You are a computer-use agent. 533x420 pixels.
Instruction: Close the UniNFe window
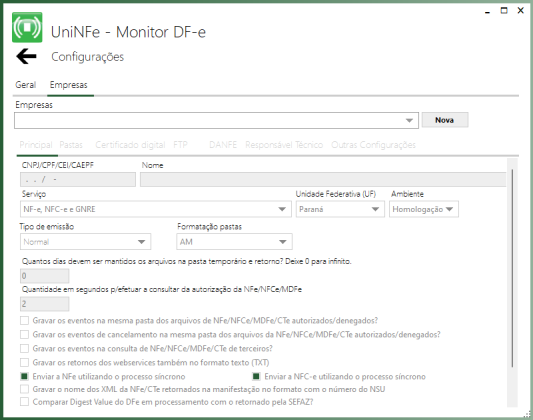(x=520, y=11)
